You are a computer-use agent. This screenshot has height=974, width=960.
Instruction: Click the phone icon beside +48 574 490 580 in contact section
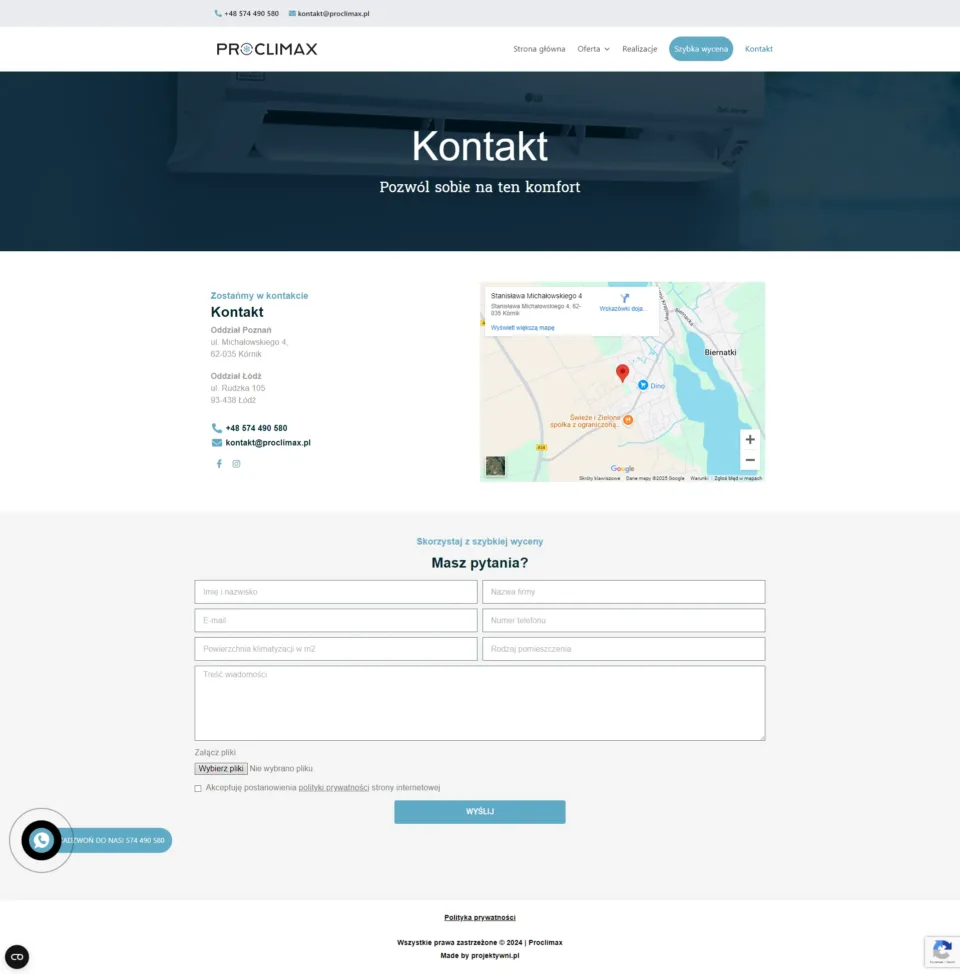click(x=216, y=428)
